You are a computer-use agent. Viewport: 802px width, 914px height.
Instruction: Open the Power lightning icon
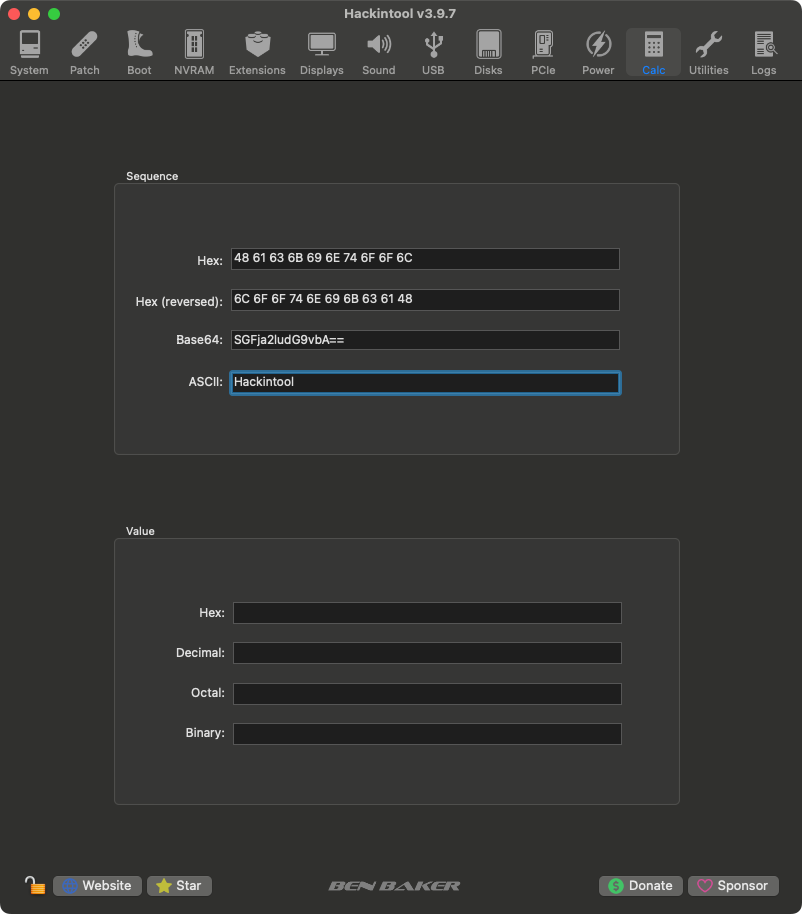click(598, 44)
